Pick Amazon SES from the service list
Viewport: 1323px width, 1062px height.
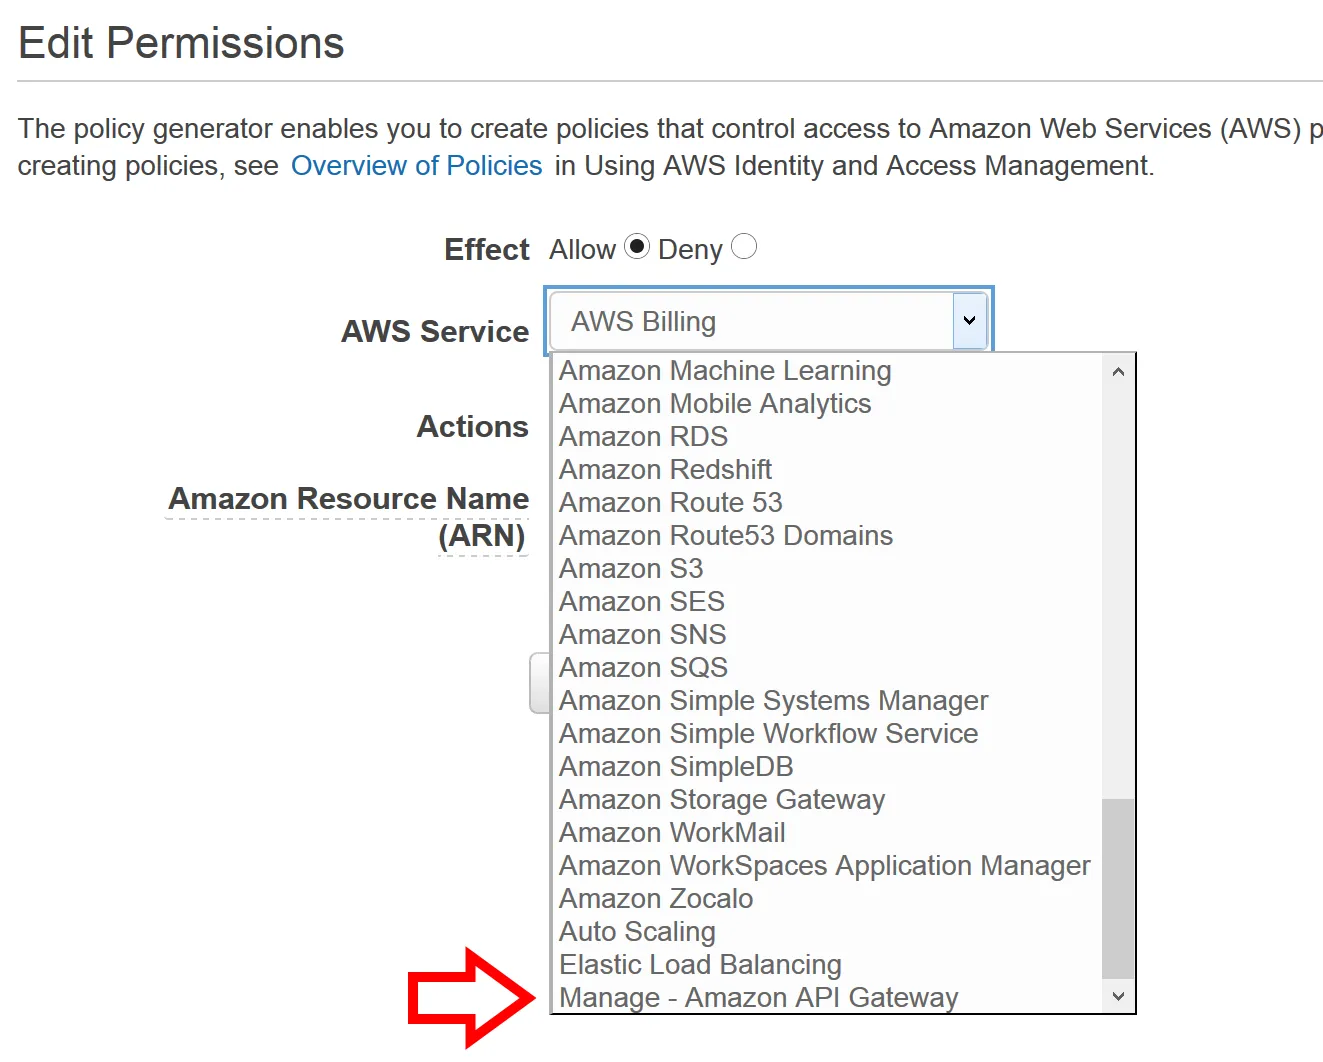tap(641, 602)
